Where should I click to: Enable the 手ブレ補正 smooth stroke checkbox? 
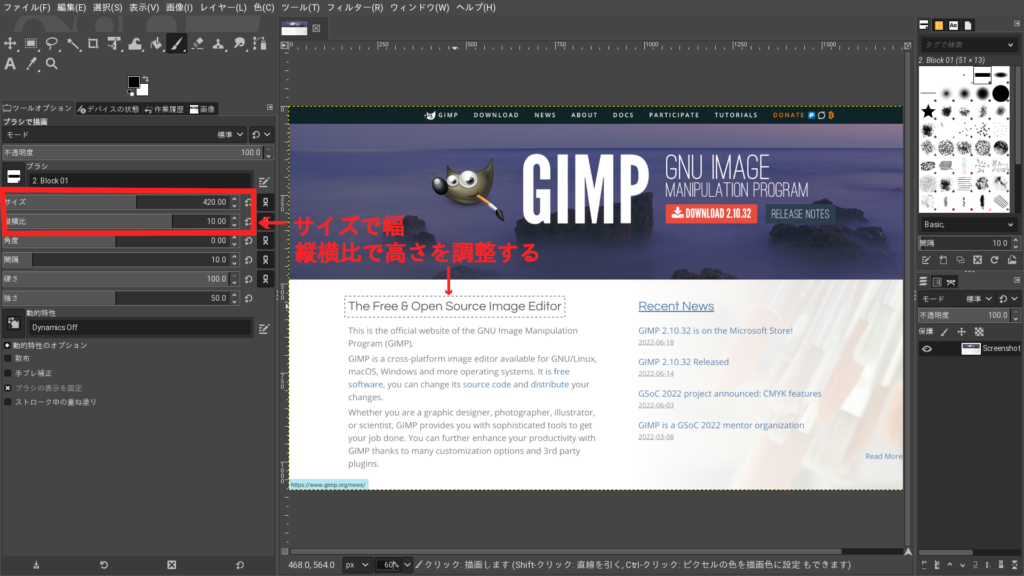pos(8,374)
